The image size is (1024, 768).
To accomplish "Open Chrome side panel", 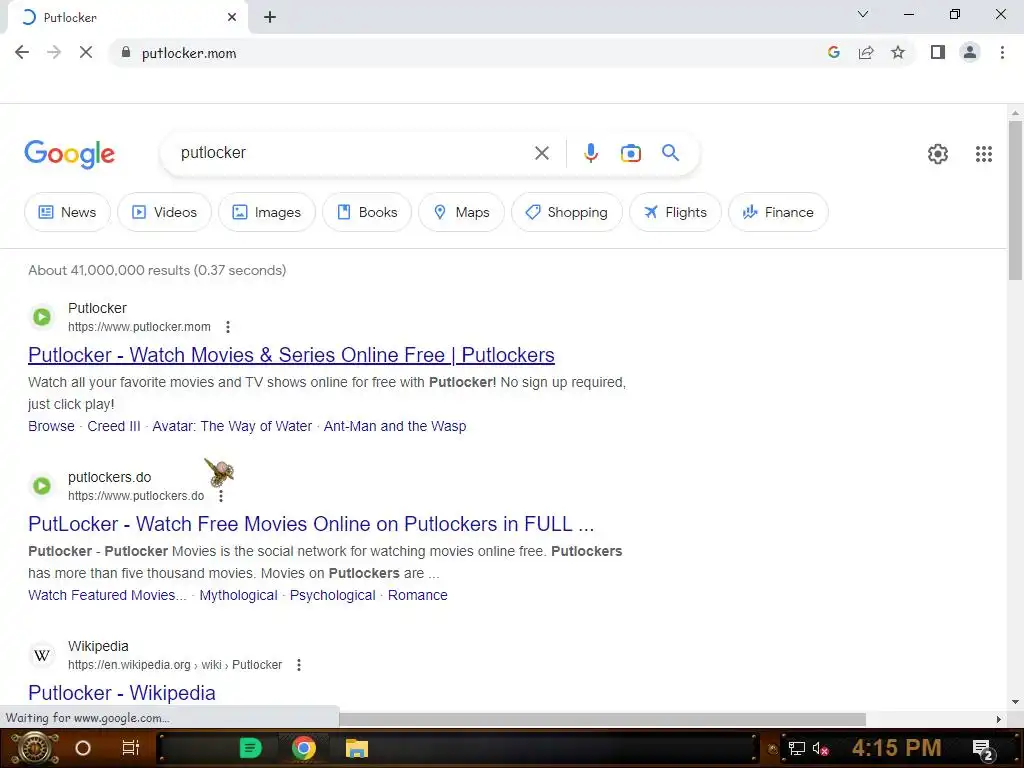I will click(938, 52).
